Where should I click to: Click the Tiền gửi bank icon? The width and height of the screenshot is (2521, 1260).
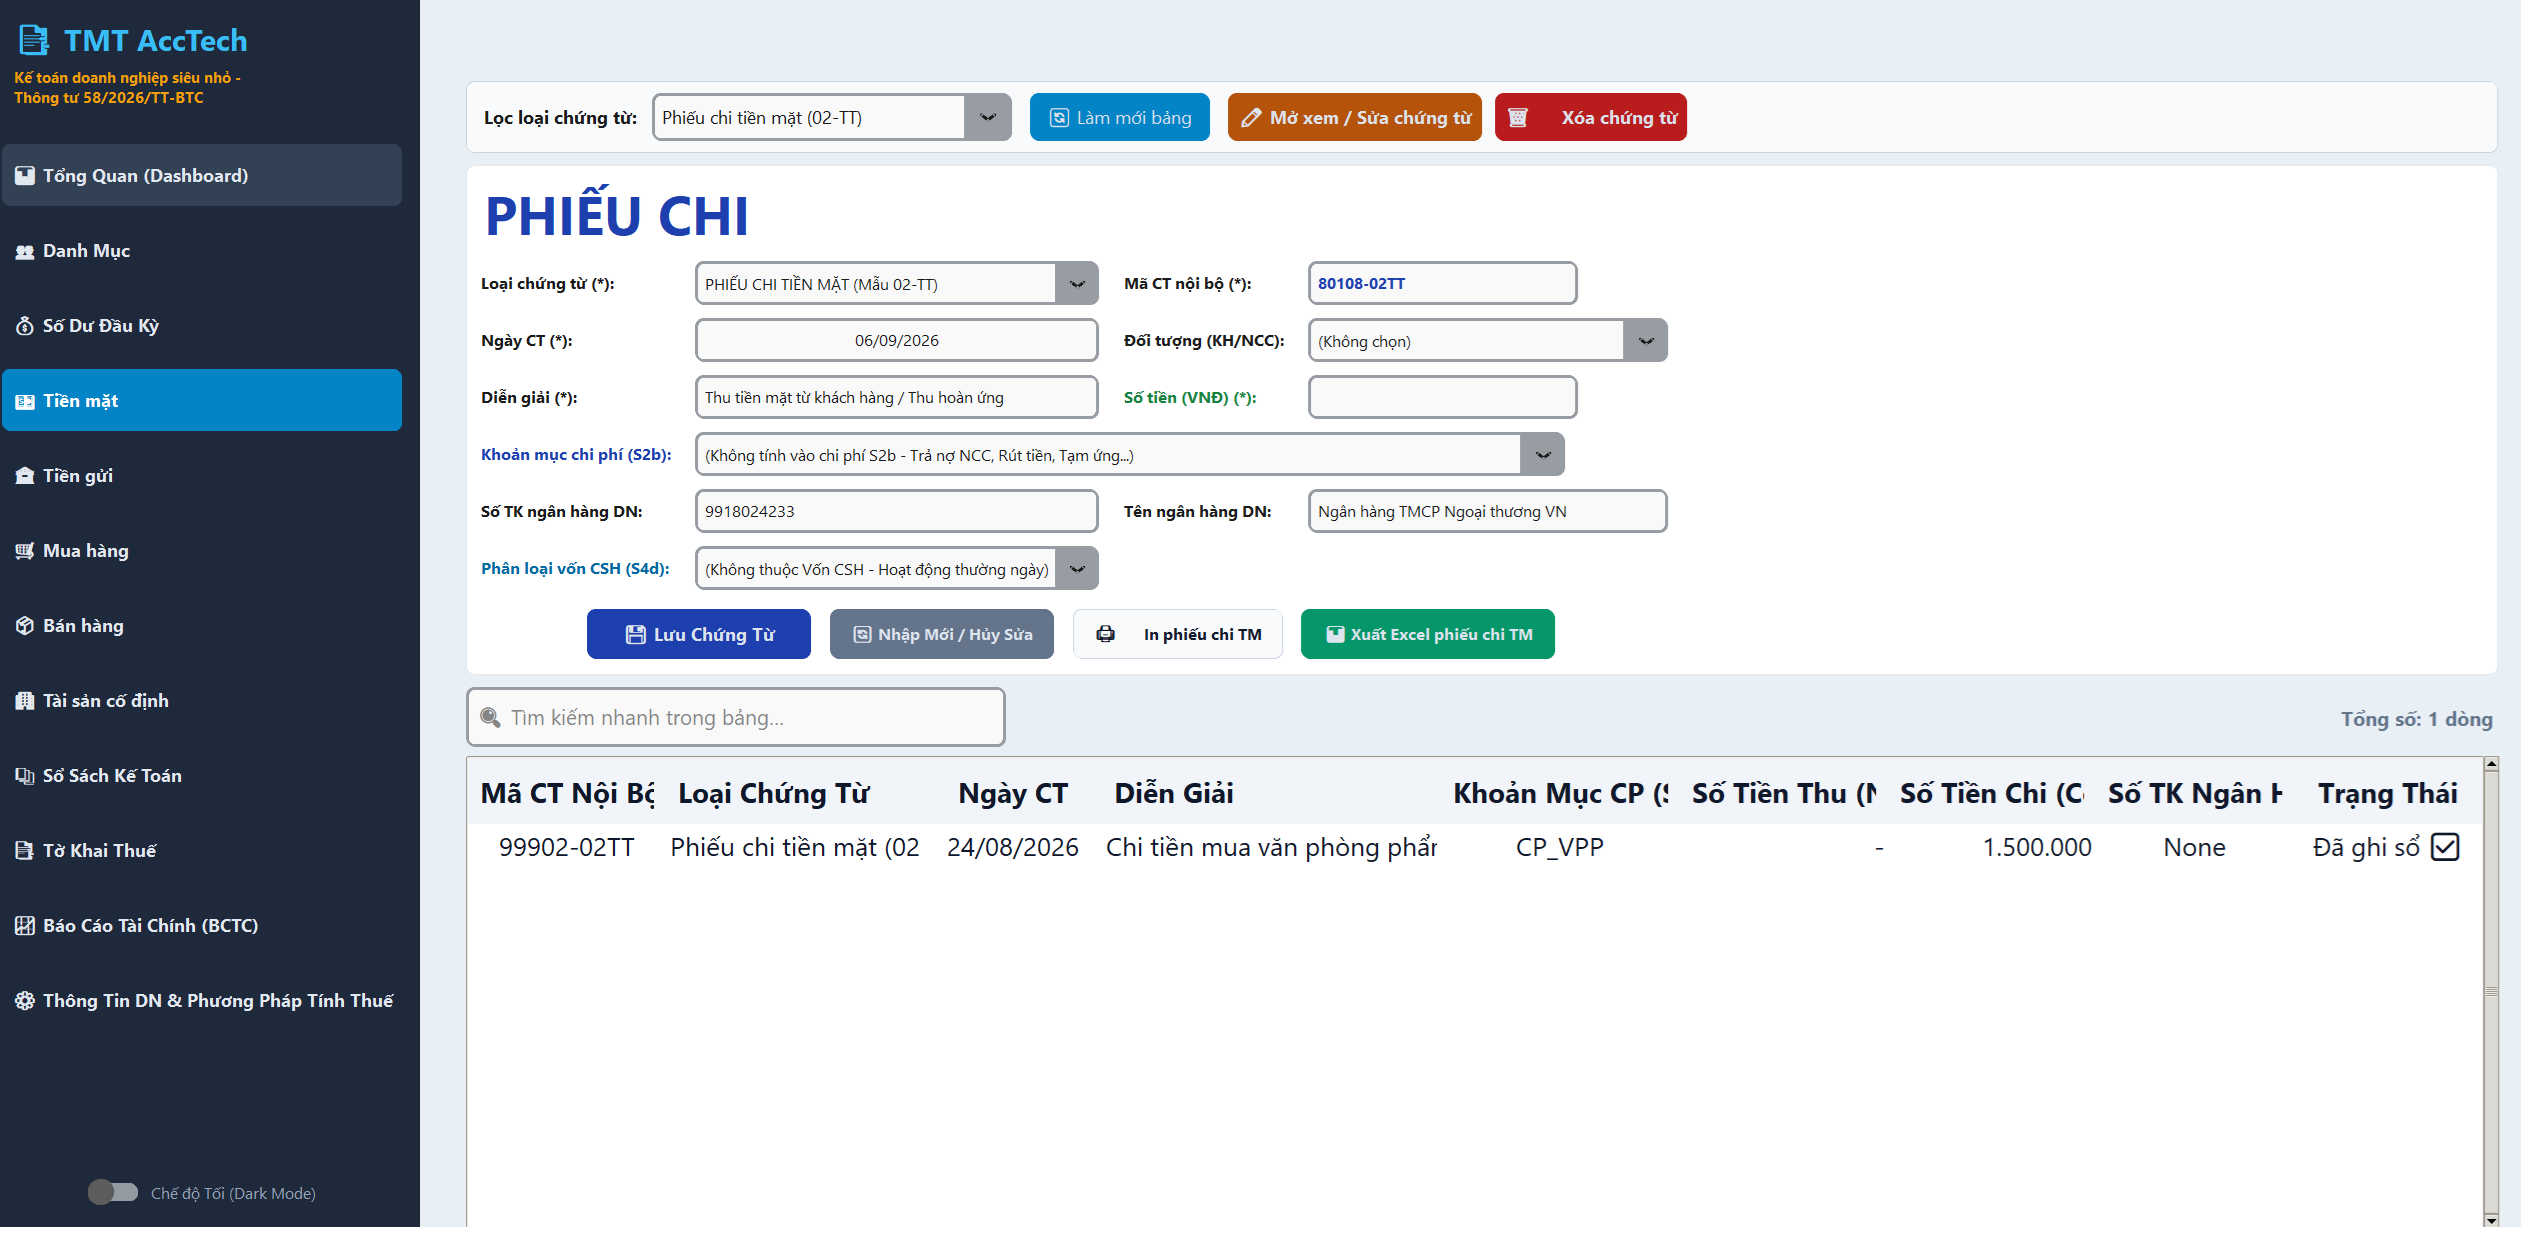25,476
